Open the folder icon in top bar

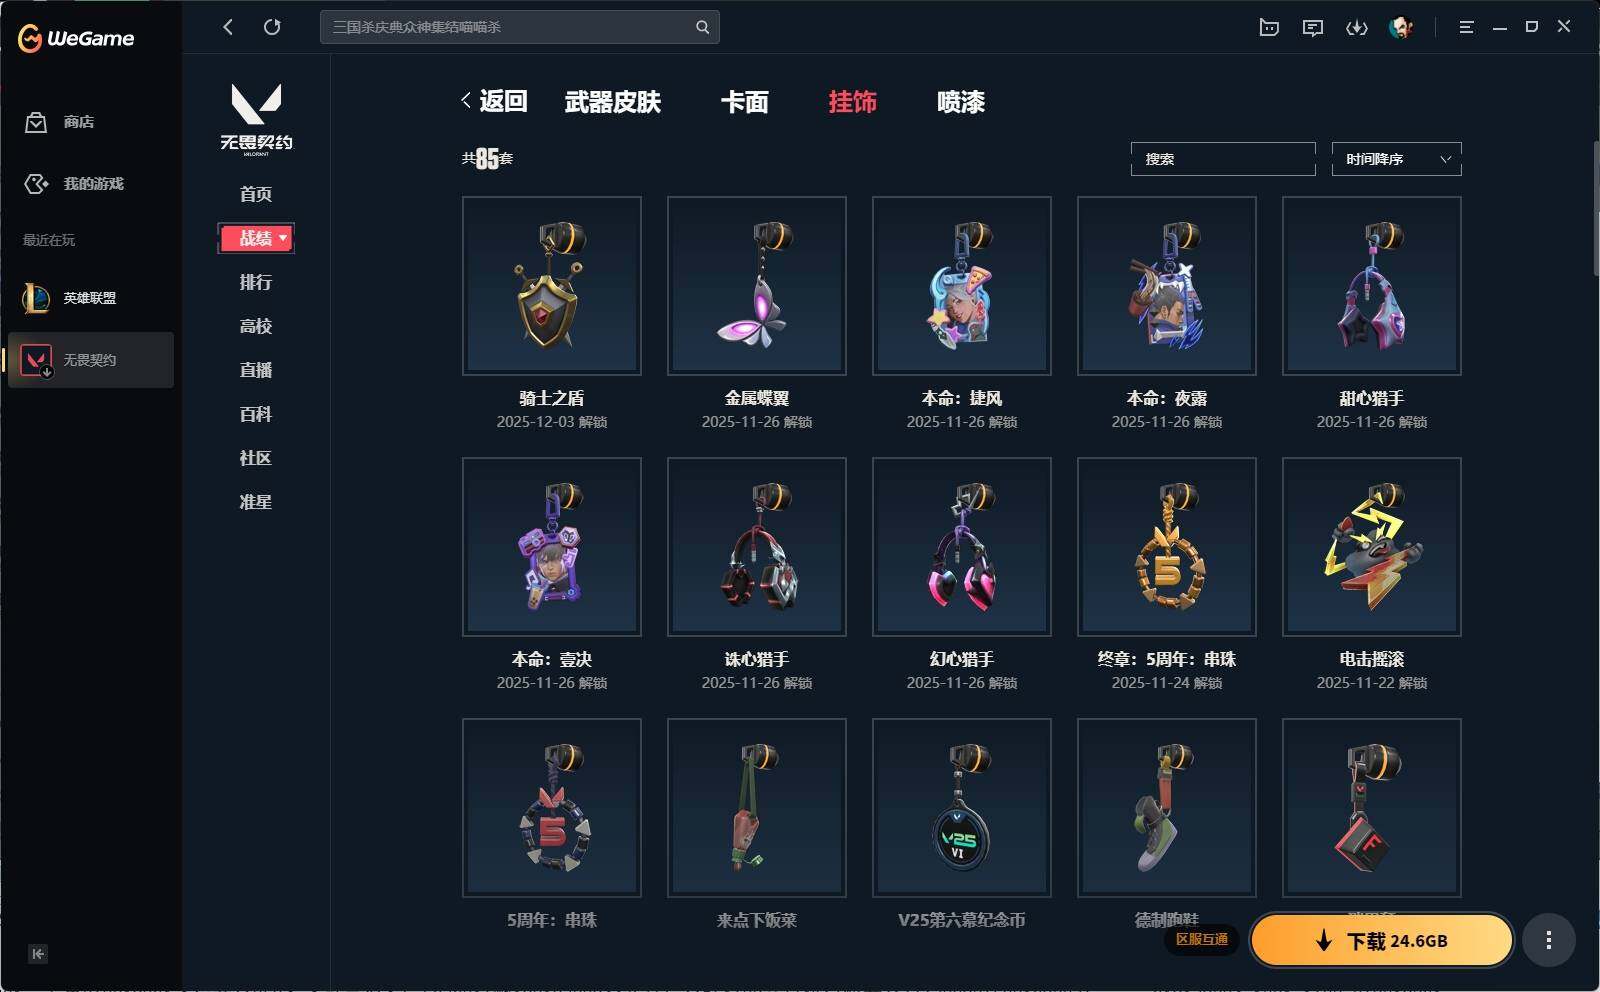(x=1269, y=27)
